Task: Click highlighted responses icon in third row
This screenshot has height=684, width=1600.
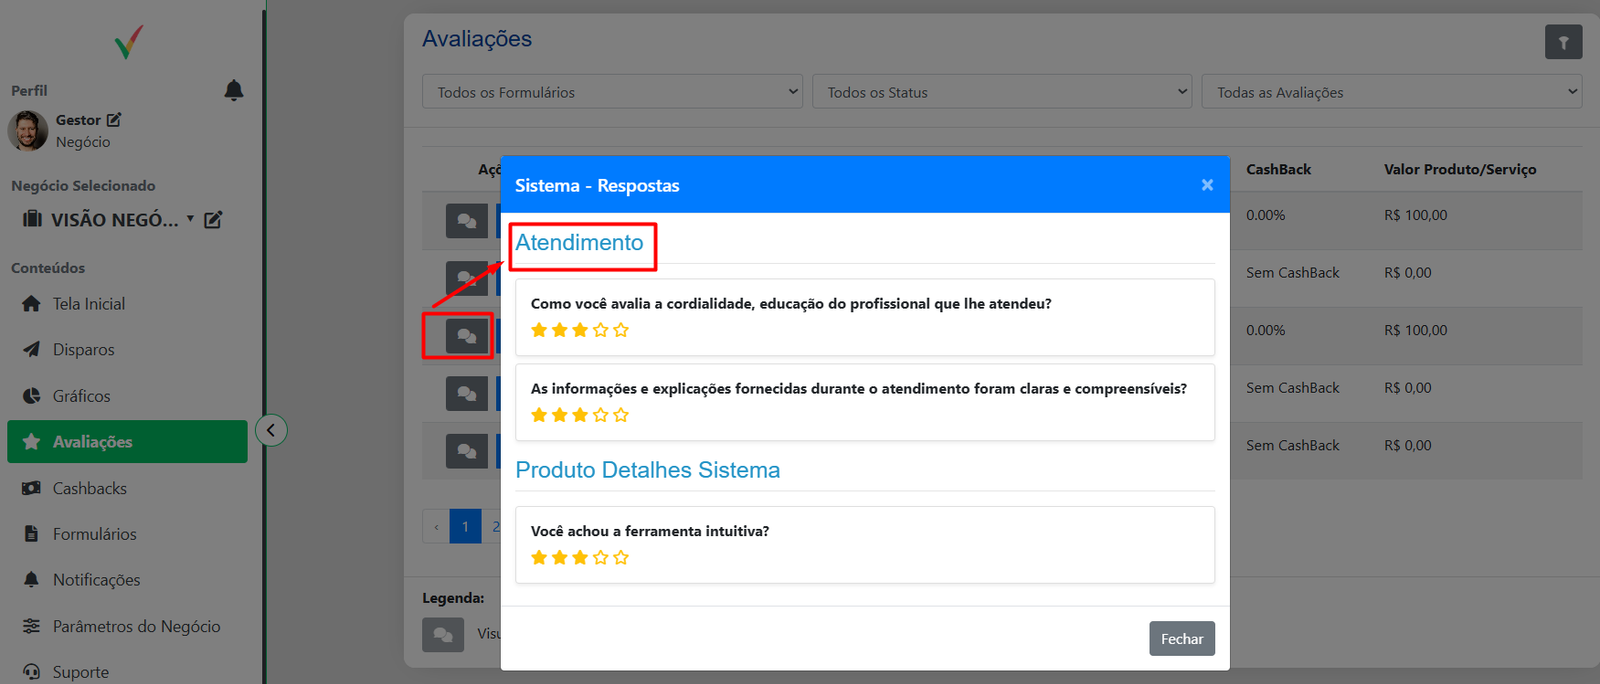Action: tap(466, 336)
